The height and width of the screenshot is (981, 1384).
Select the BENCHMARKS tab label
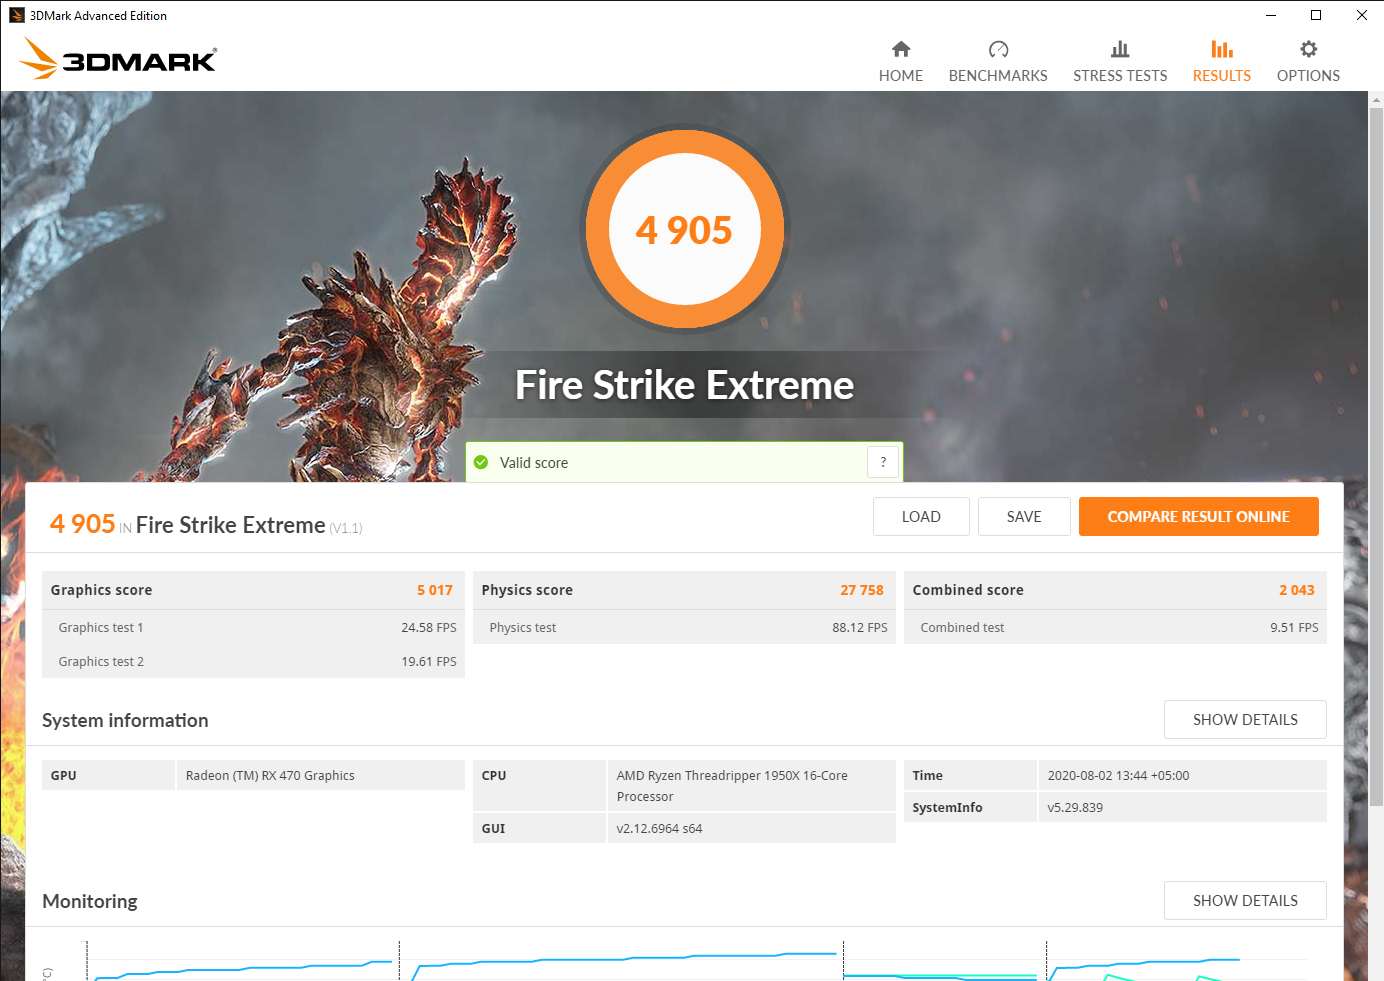(998, 76)
